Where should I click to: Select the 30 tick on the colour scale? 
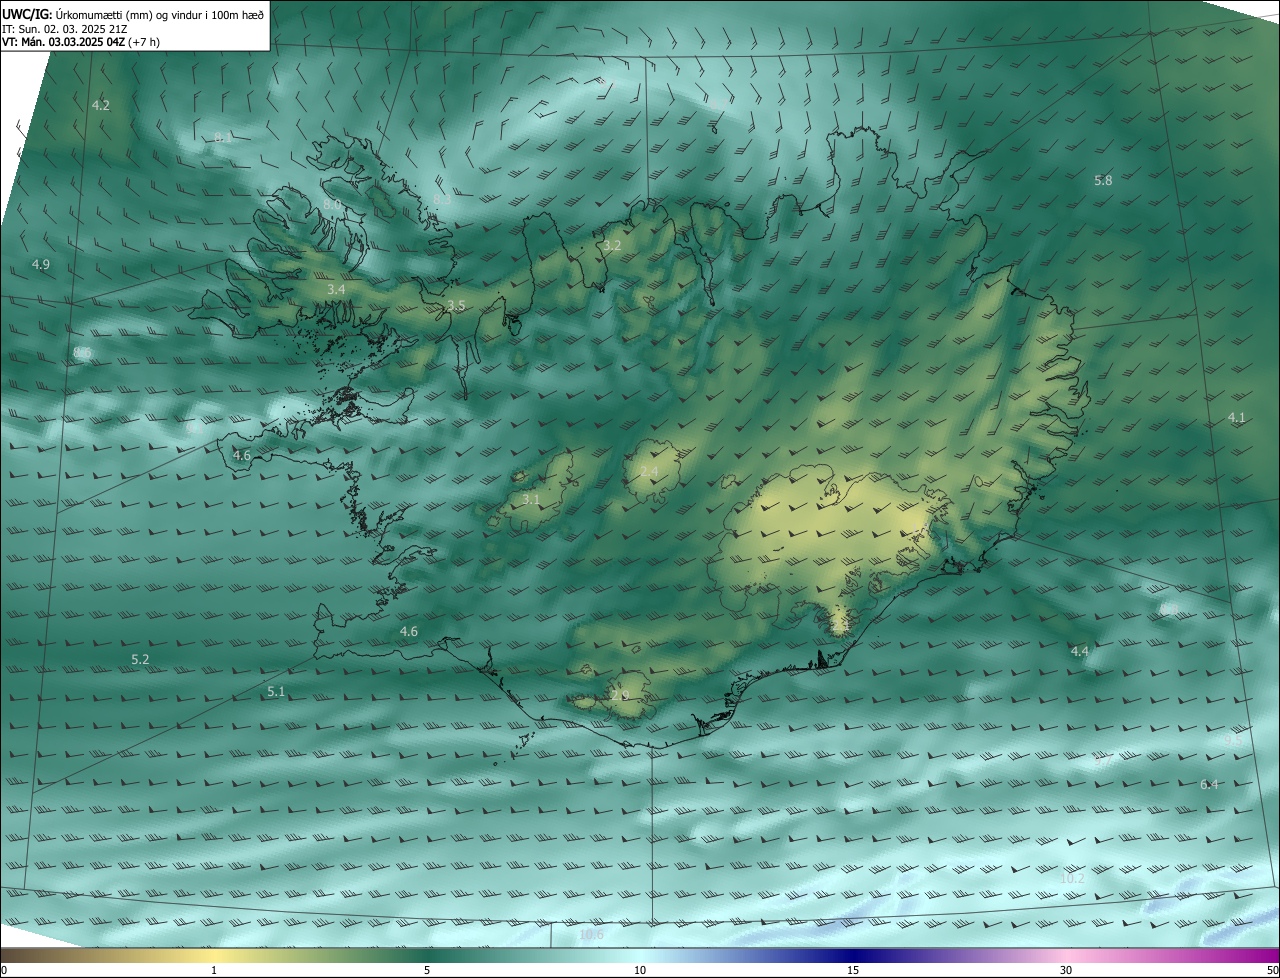click(1066, 970)
